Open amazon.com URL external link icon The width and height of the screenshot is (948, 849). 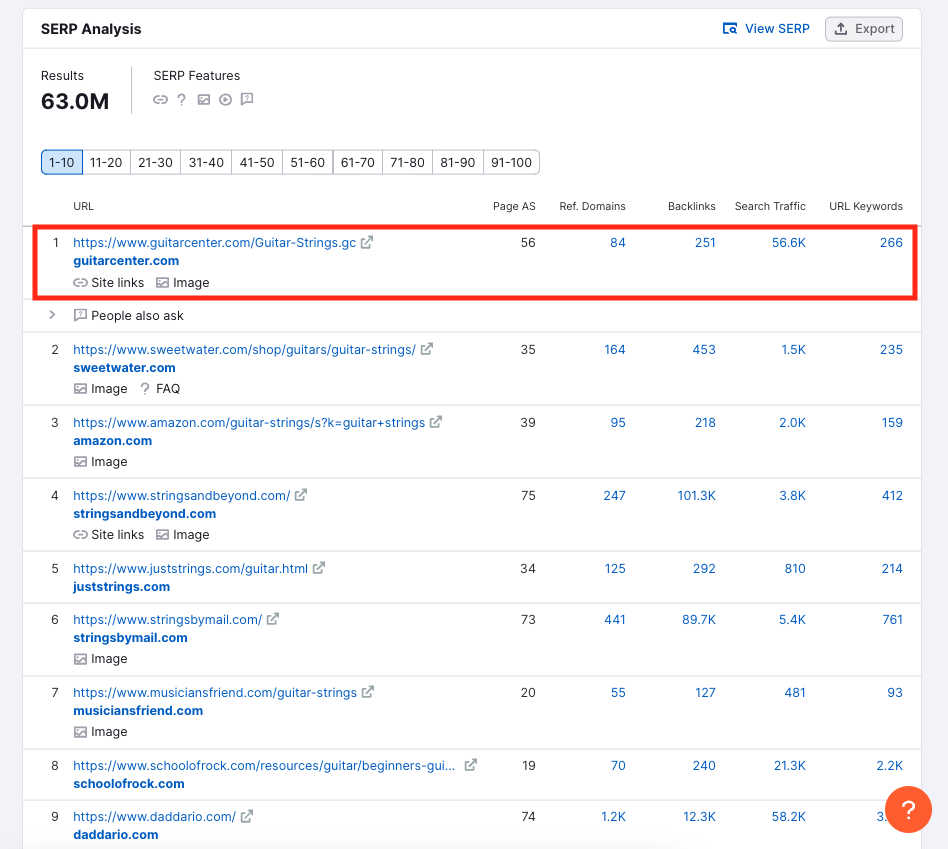[x=436, y=422]
